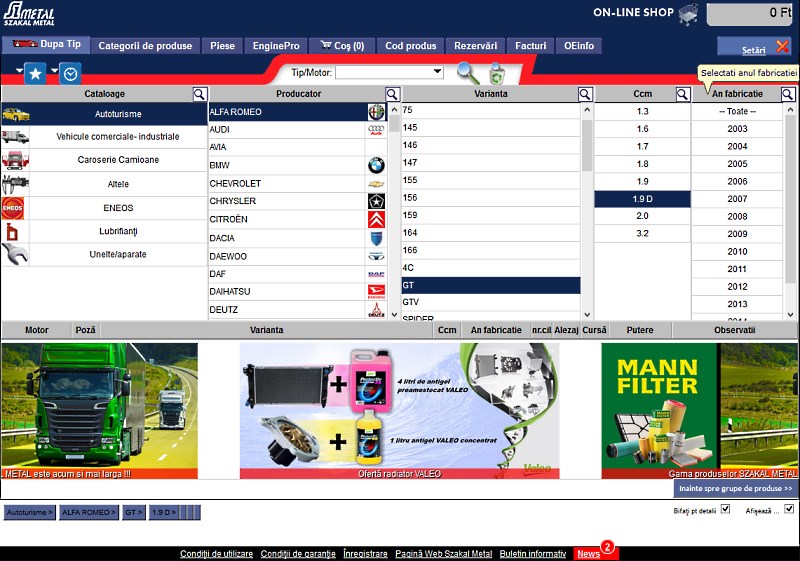Click the Varianta list scrollbar thumb
The width and height of the screenshot is (800, 561).
click(x=587, y=145)
